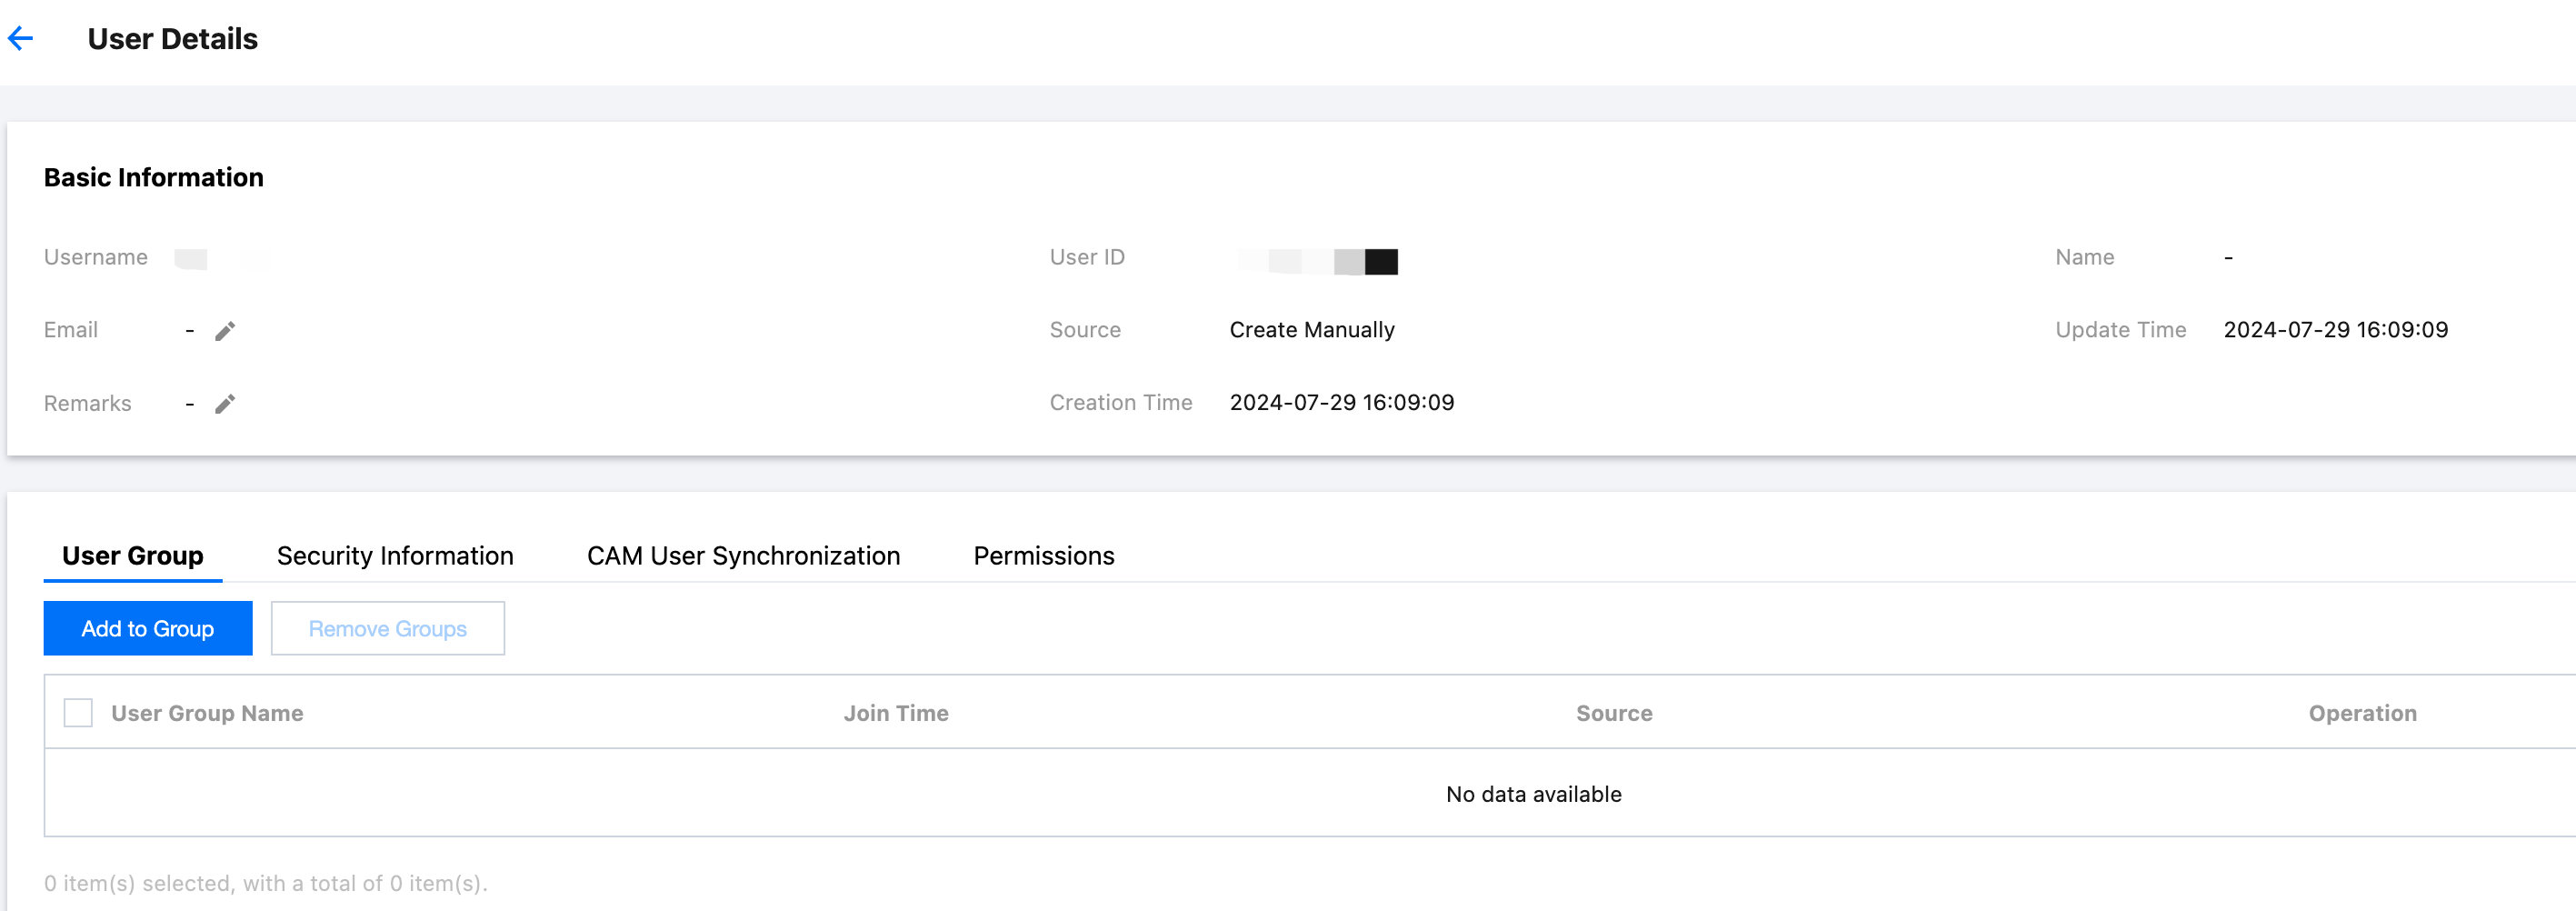View the Permissions tab

pyautogui.click(x=1043, y=556)
